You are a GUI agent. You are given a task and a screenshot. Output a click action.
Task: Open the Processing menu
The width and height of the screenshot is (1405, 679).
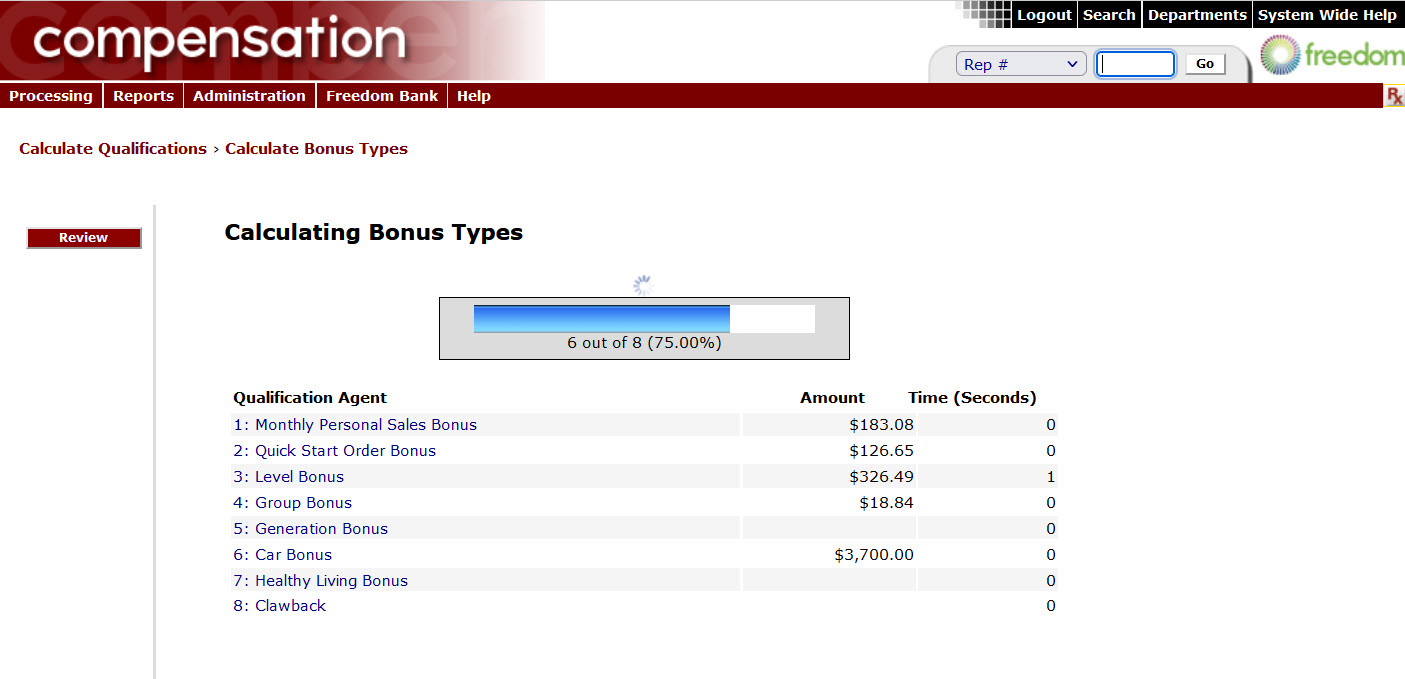pos(50,95)
